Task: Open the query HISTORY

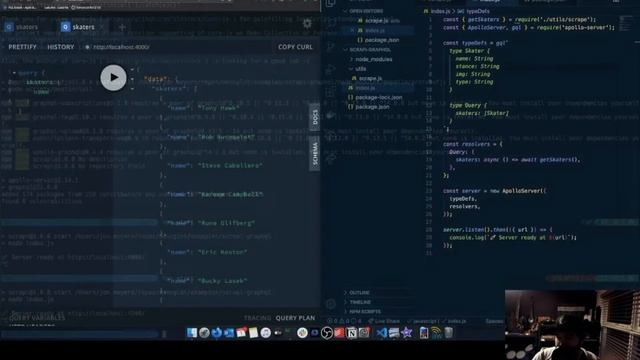Action: click(x=61, y=47)
